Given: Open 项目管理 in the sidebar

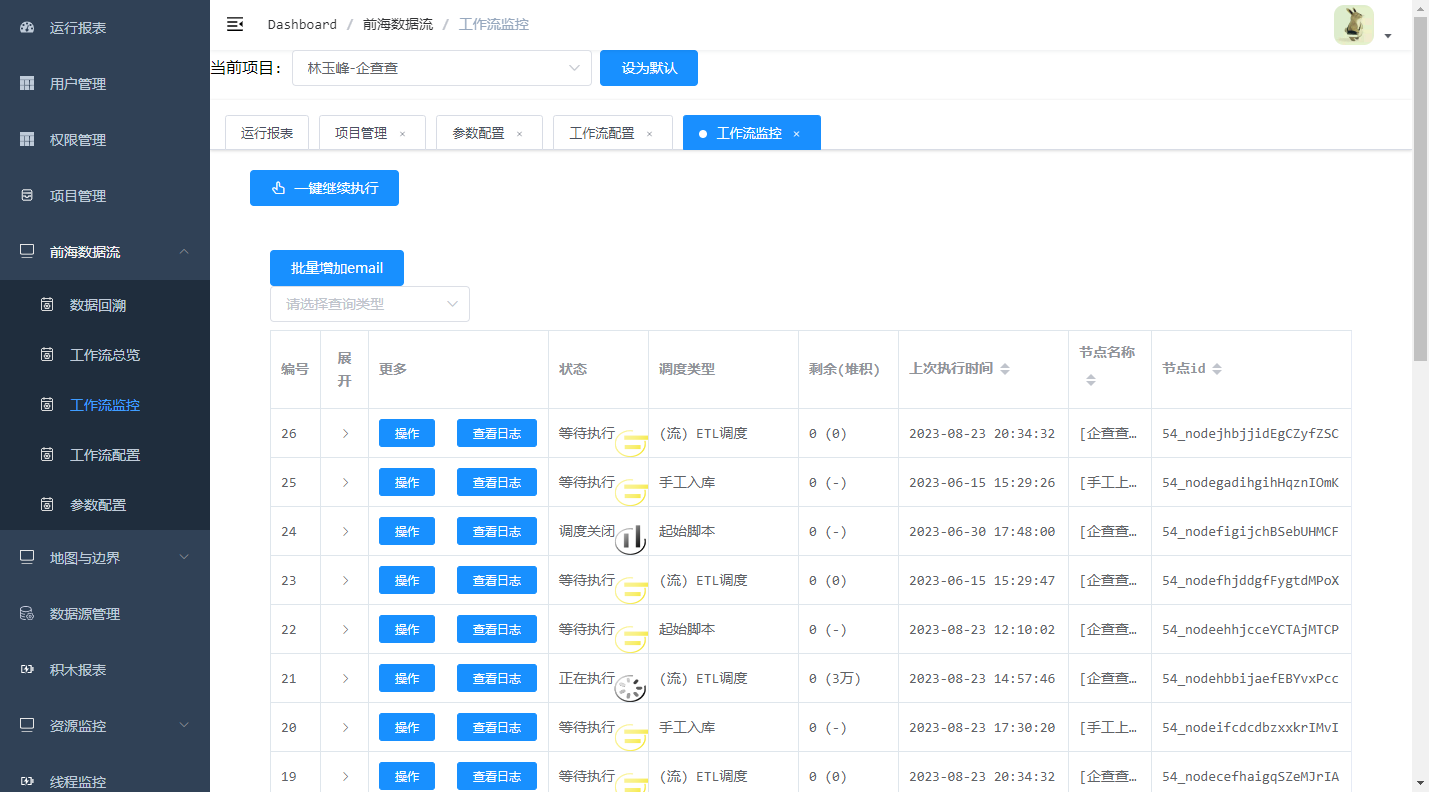Looking at the screenshot, I should coord(105,196).
